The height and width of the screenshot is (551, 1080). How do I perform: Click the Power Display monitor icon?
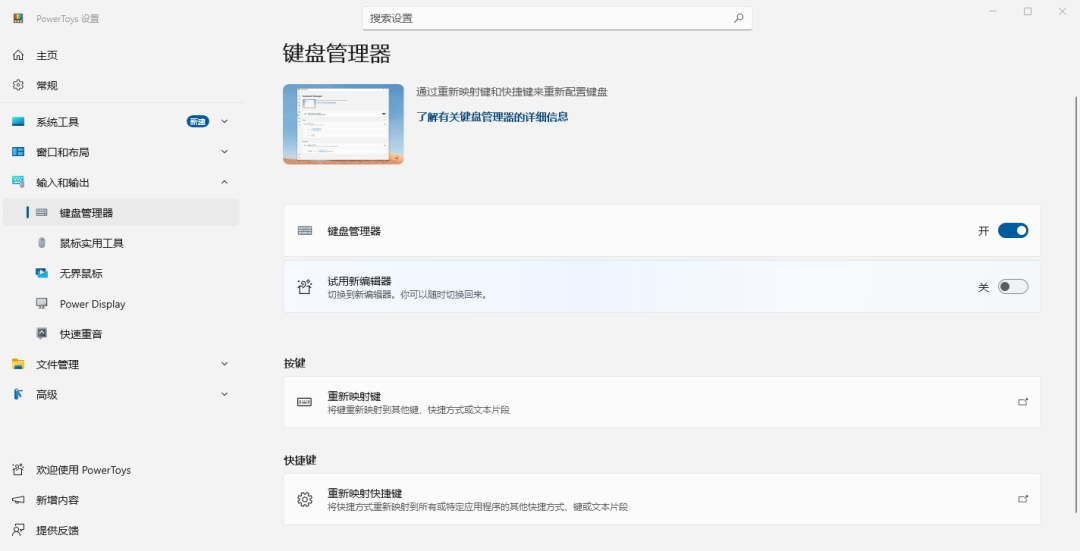[42, 304]
